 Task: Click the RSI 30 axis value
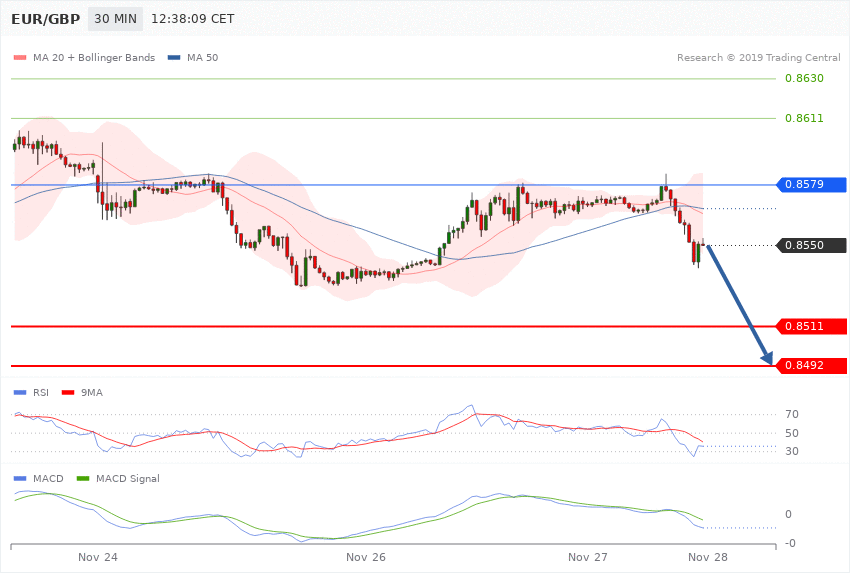tap(791, 451)
